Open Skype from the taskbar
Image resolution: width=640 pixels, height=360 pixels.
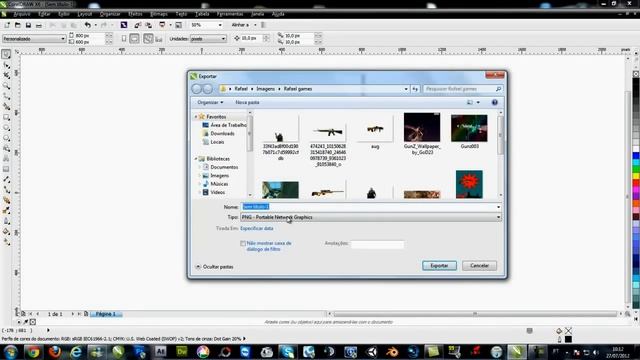tap(287, 352)
